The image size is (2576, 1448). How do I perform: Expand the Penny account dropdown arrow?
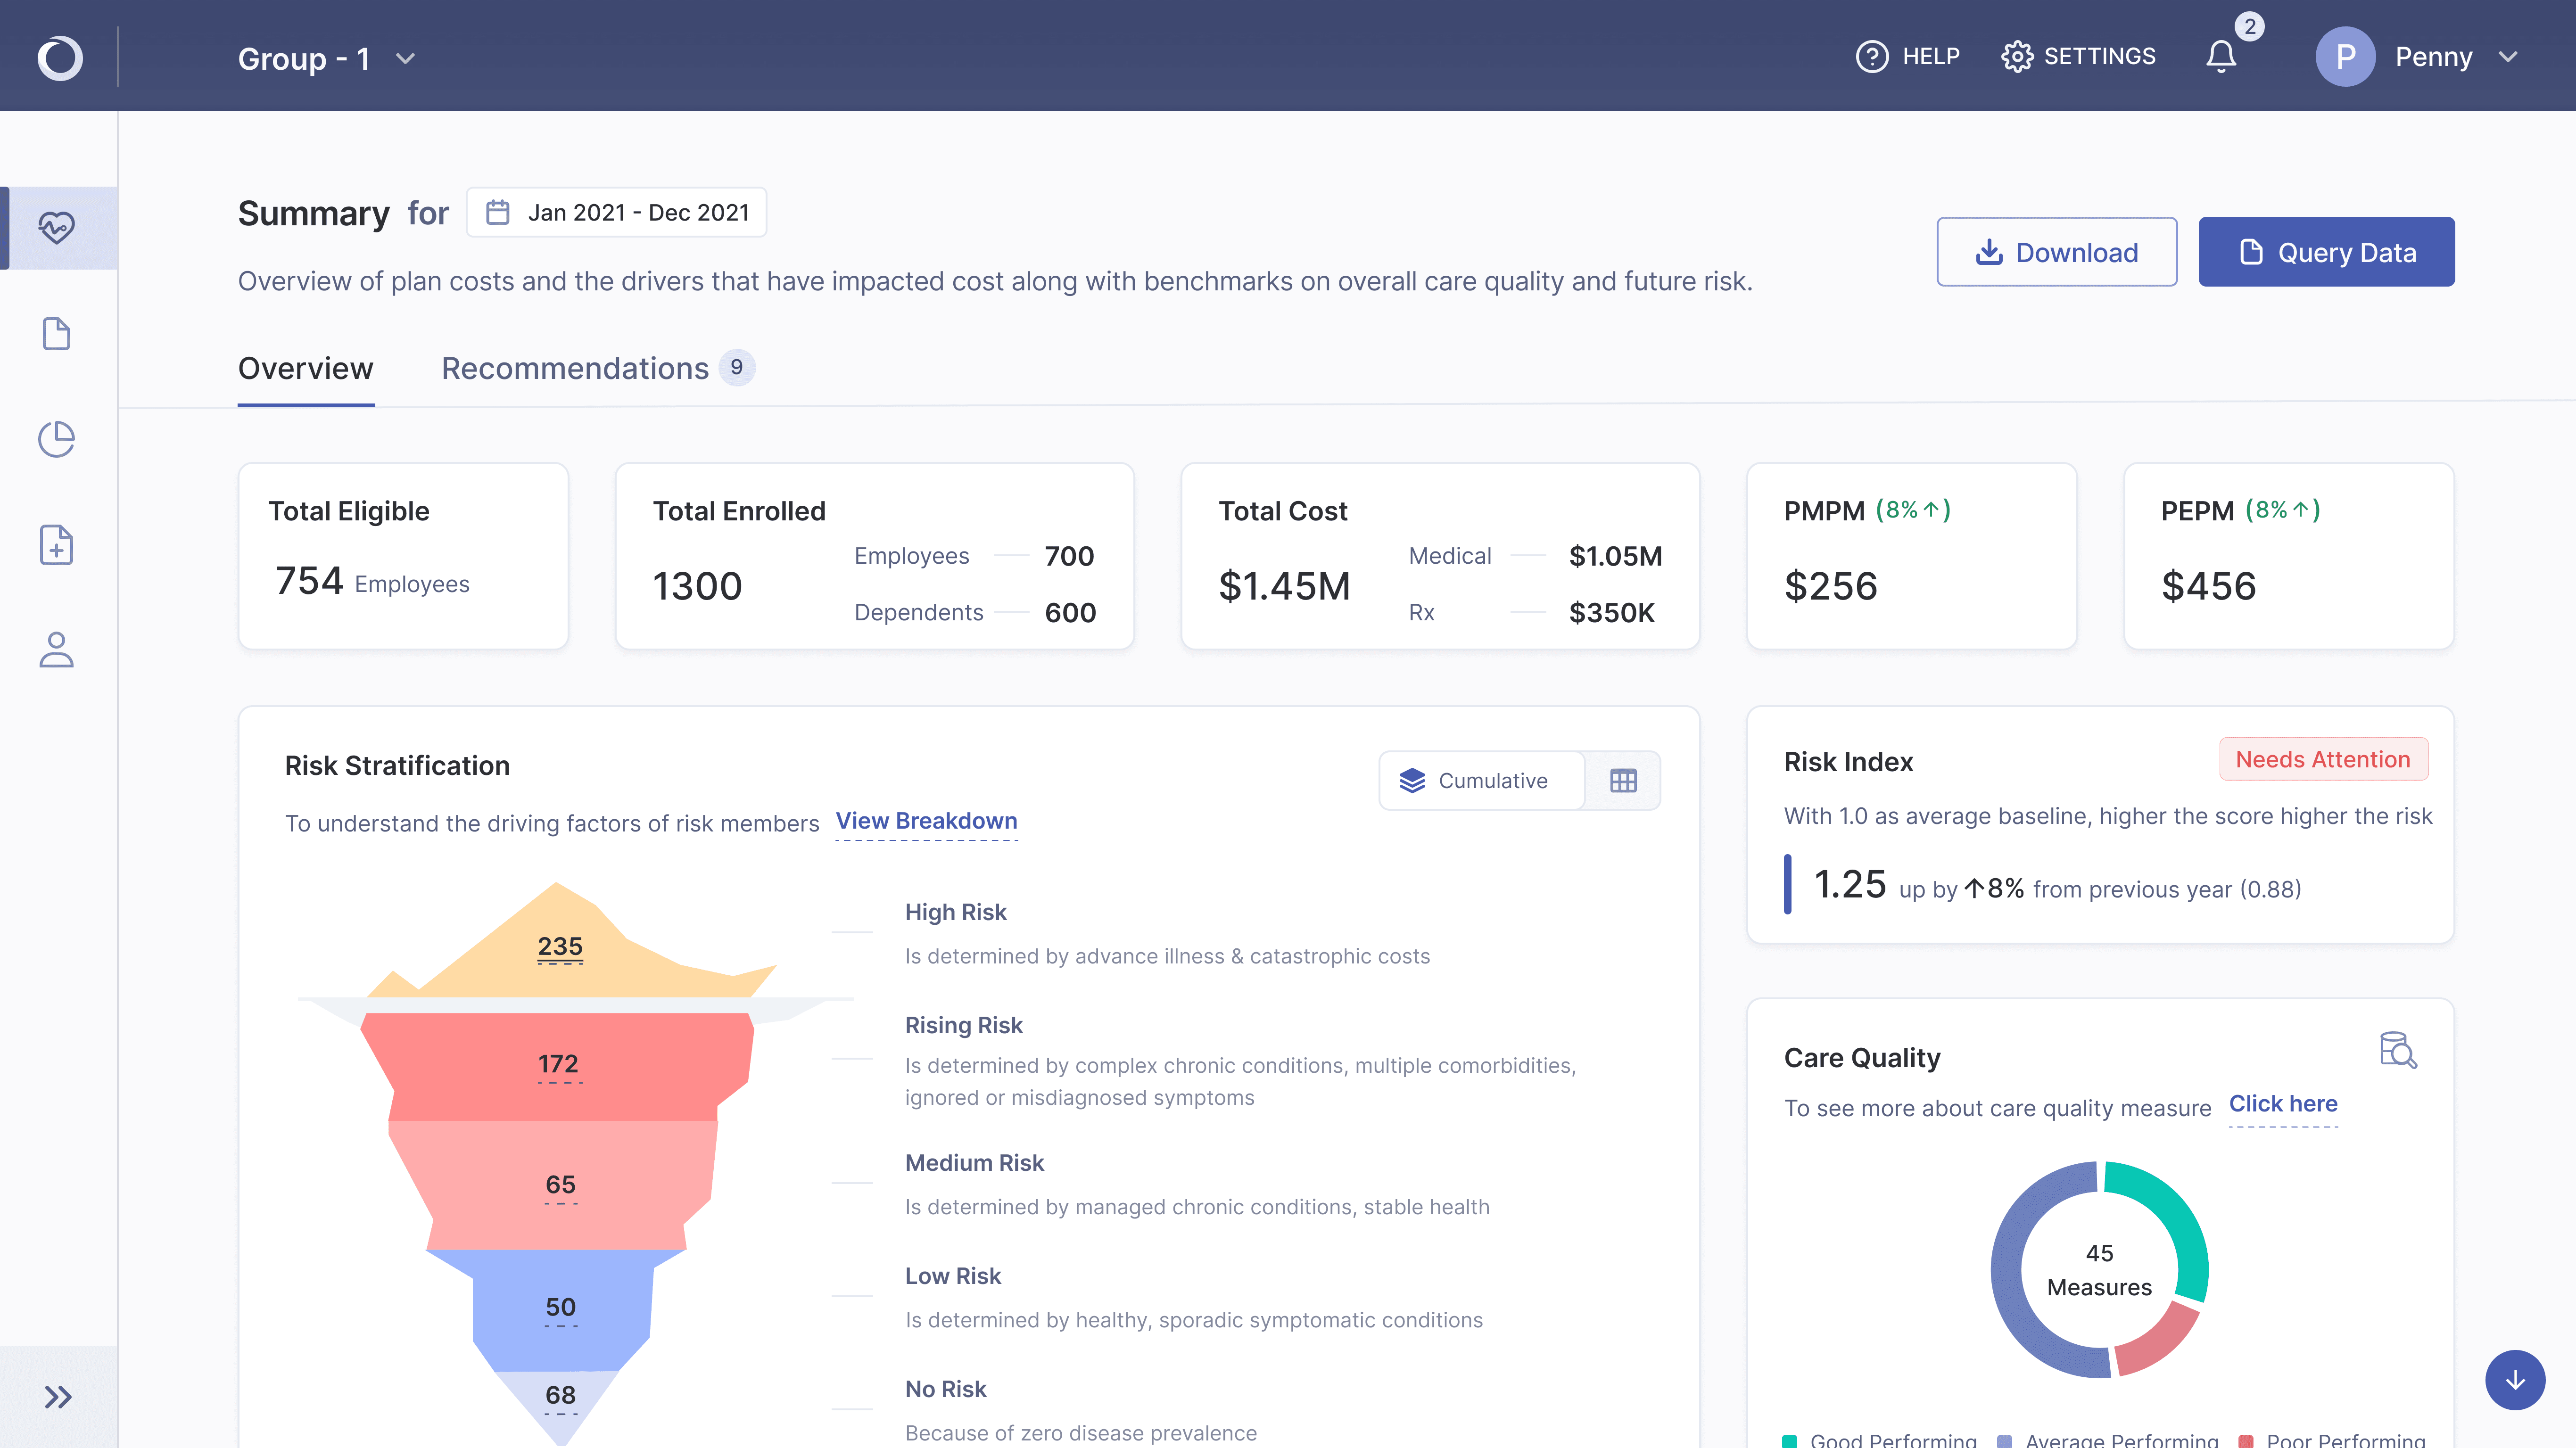coord(2508,57)
